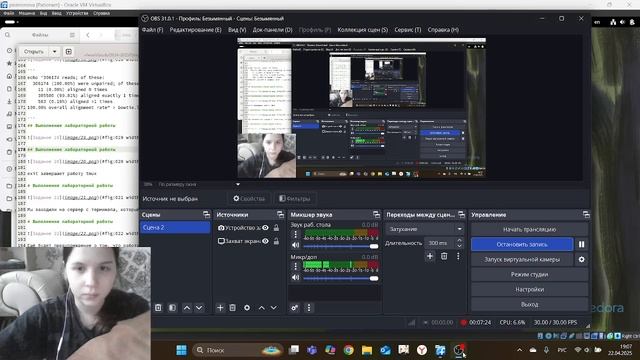The image size is (640, 360).
Task: Open Google Chrome from taskbar
Action: (349, 350)
